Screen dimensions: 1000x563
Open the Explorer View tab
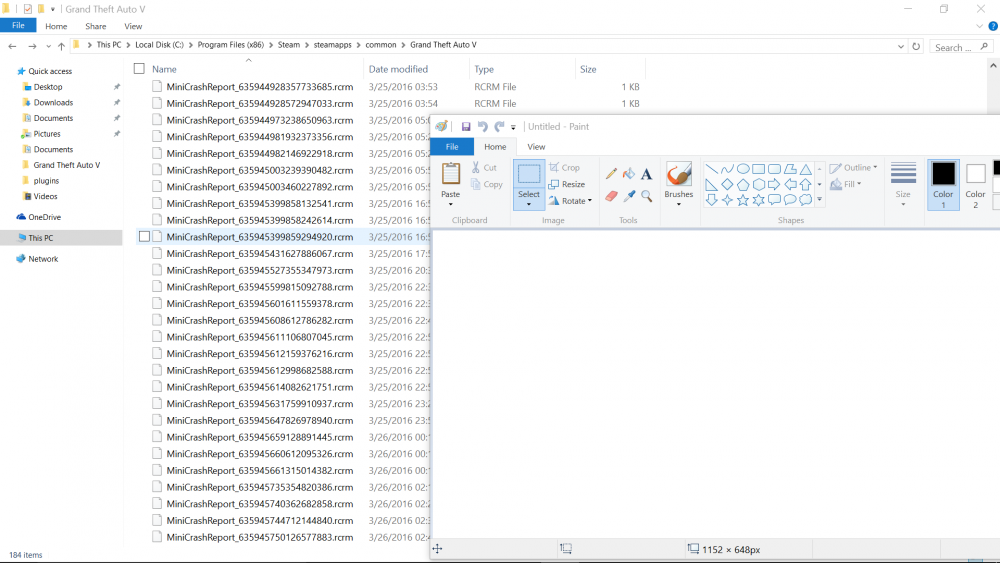[133, 26]
